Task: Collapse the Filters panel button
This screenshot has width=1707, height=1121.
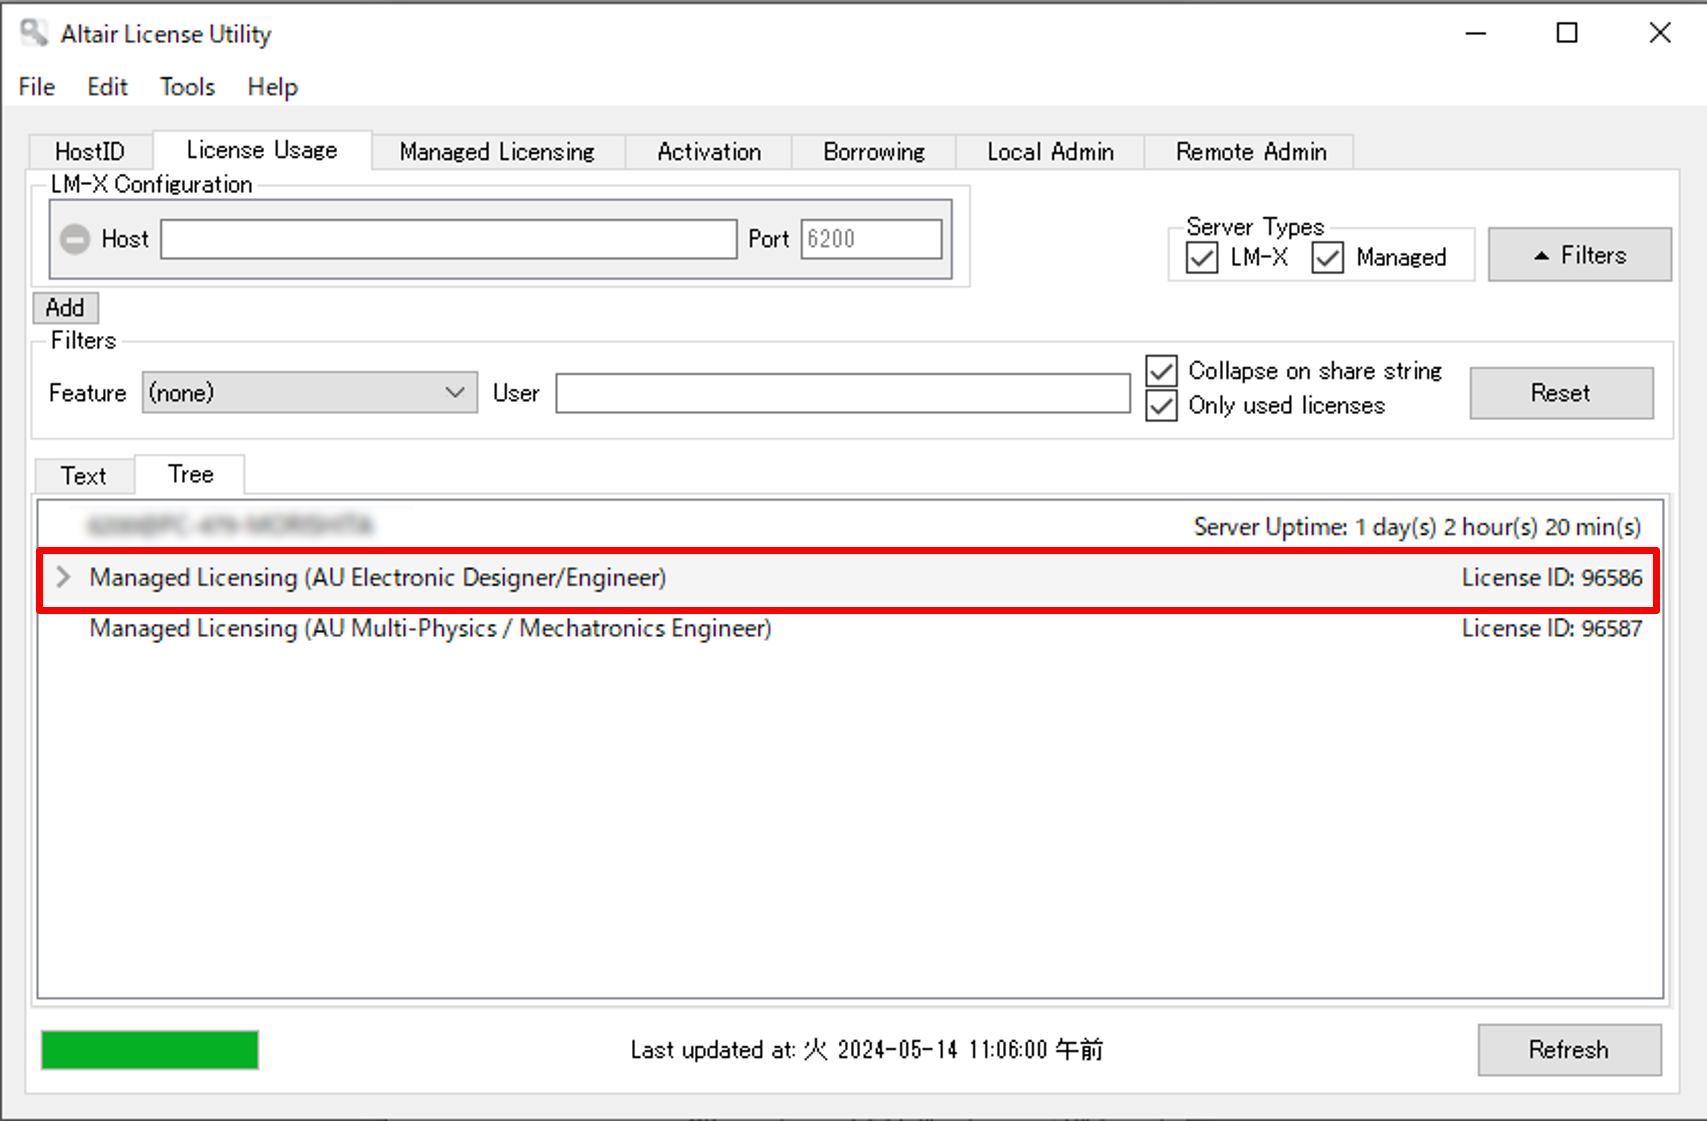Action: 1578,255
